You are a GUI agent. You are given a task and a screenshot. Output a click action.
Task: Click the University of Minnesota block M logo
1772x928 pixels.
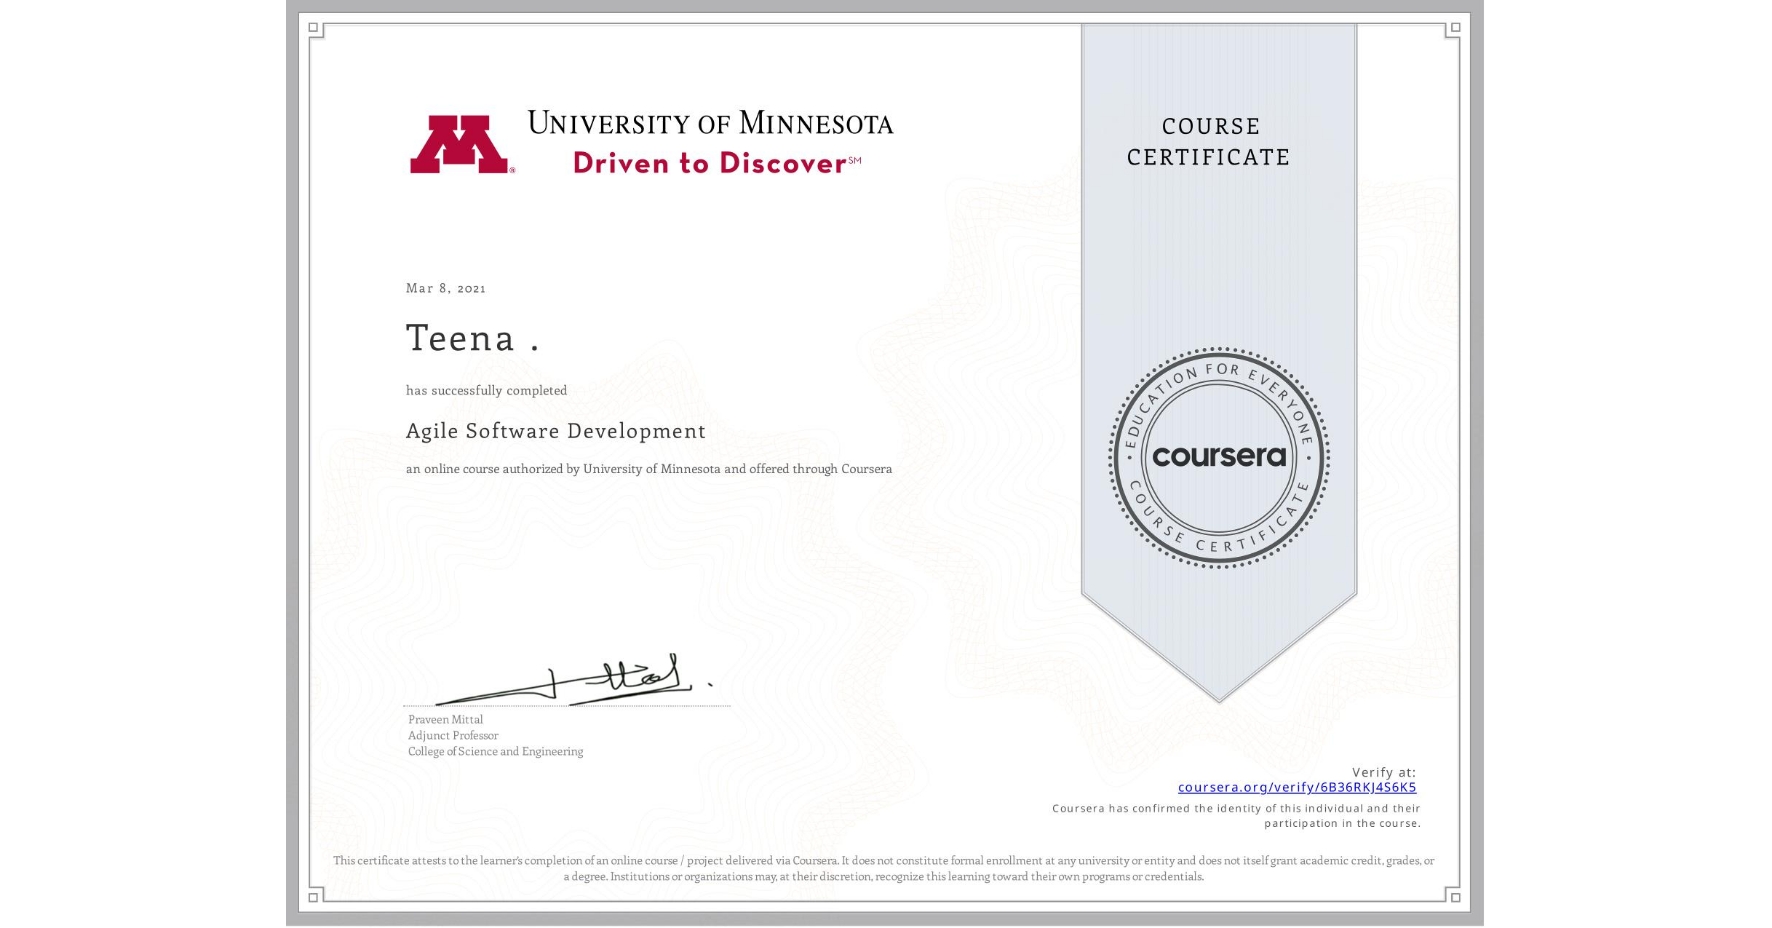[x=462, y=143]
